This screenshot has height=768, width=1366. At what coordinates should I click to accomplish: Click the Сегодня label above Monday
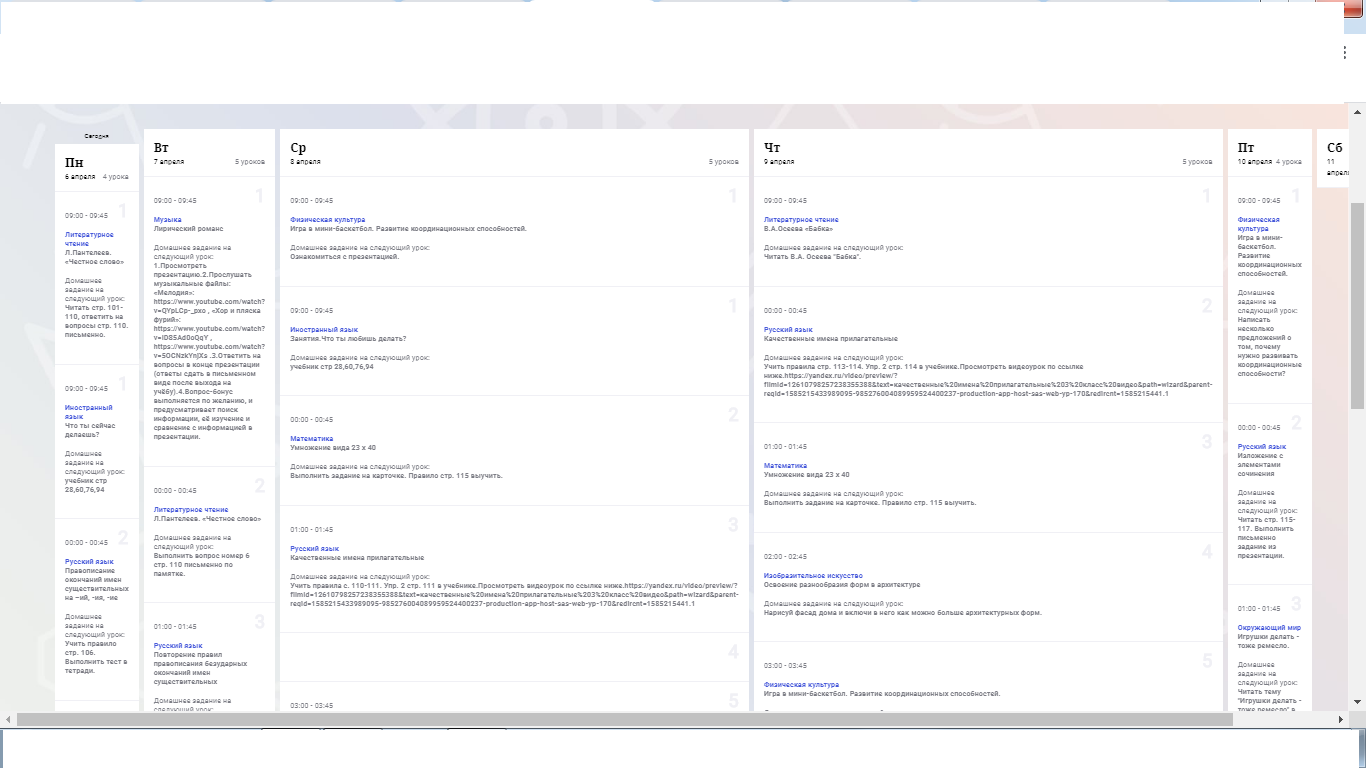click(96, 136)
